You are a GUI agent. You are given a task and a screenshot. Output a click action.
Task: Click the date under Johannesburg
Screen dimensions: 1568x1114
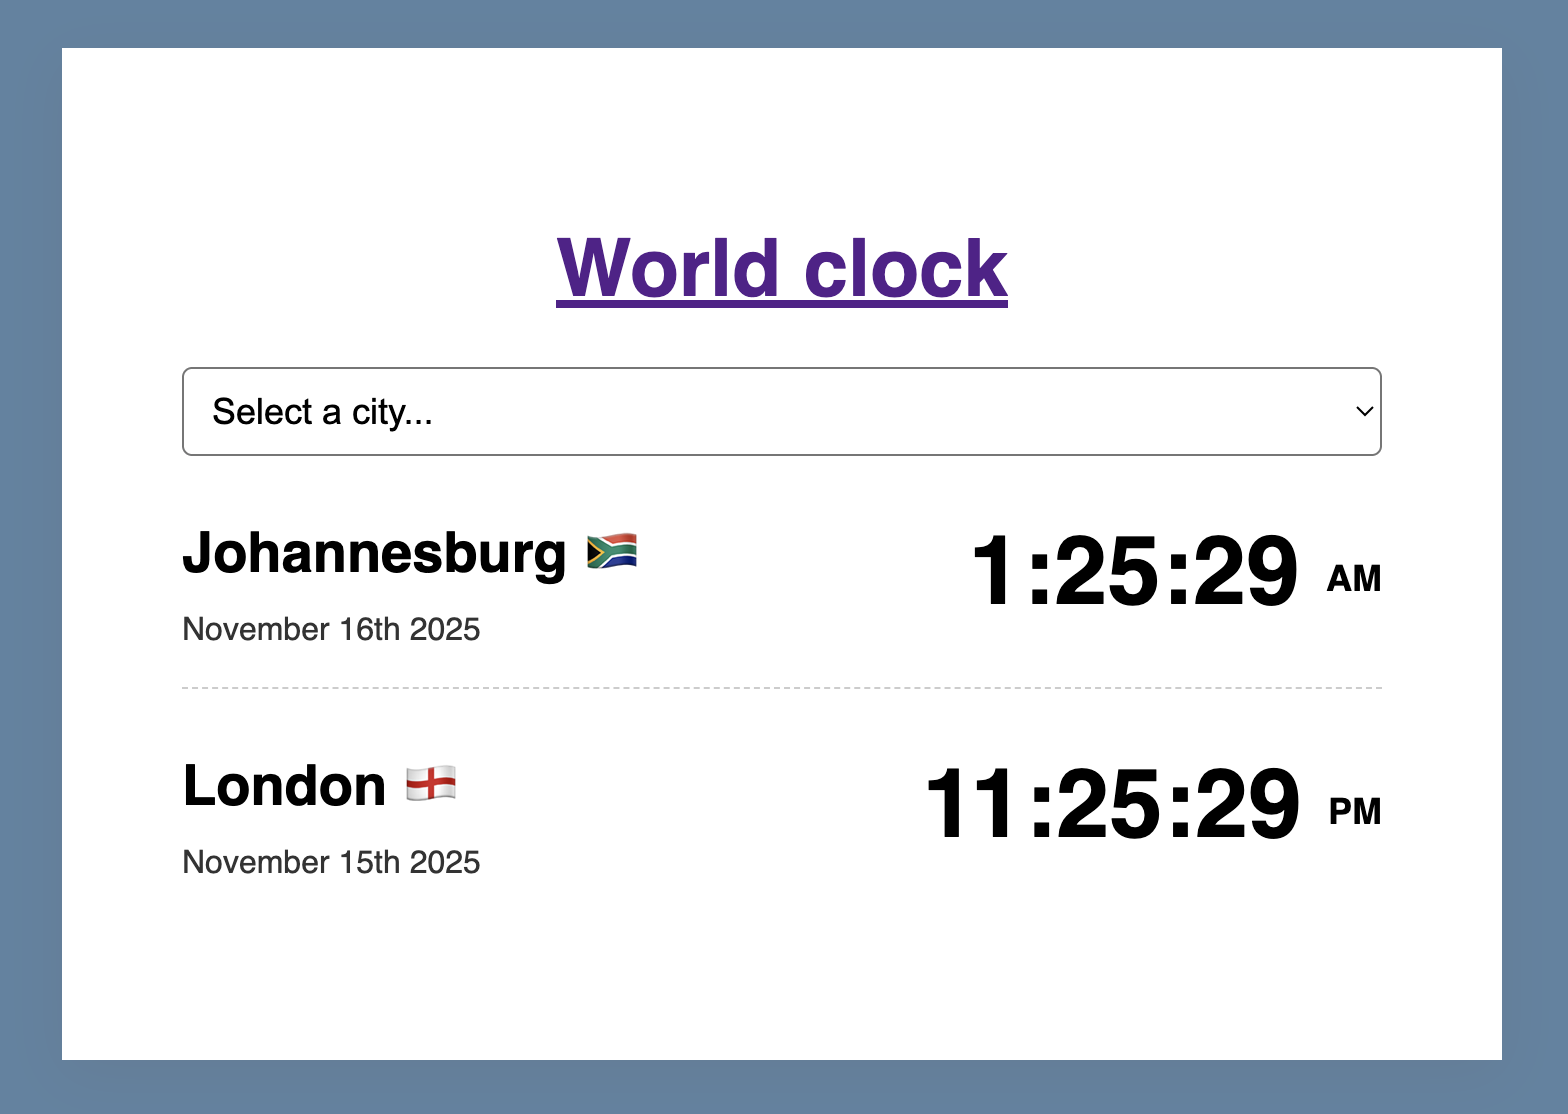tap(331, 630)
